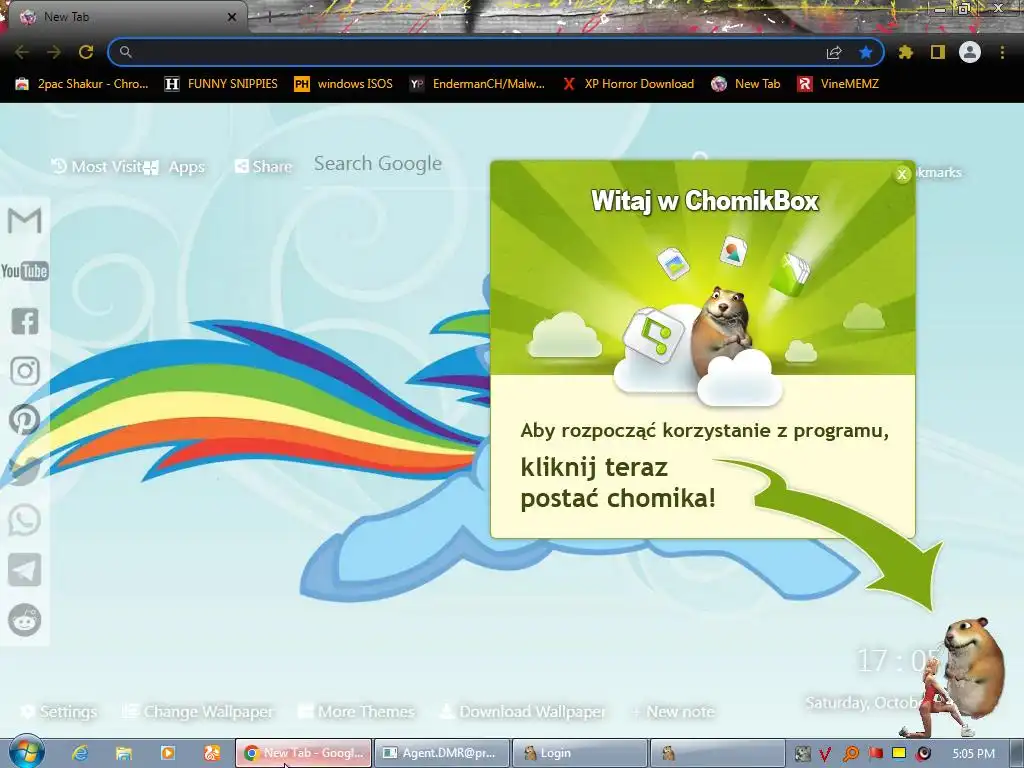Click Change Wallpaper

click(x=199, y=711)
